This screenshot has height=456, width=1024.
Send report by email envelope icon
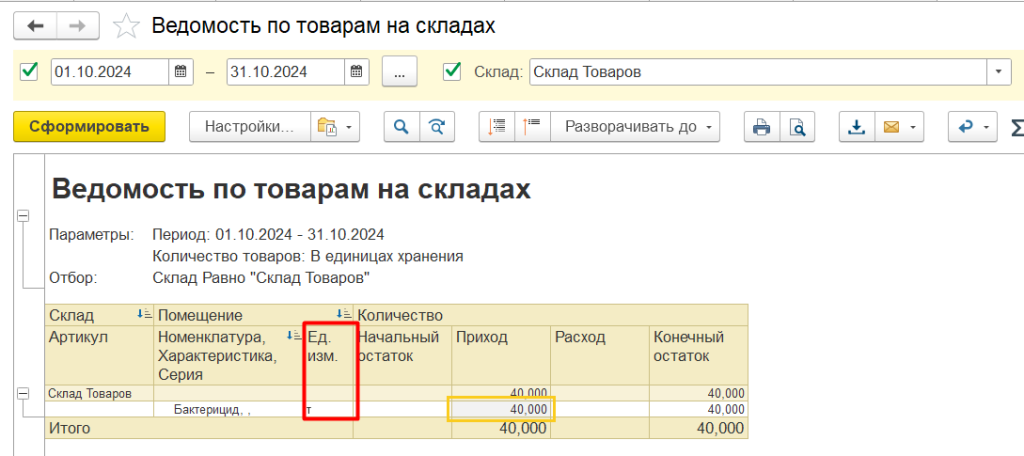(891, 126)
